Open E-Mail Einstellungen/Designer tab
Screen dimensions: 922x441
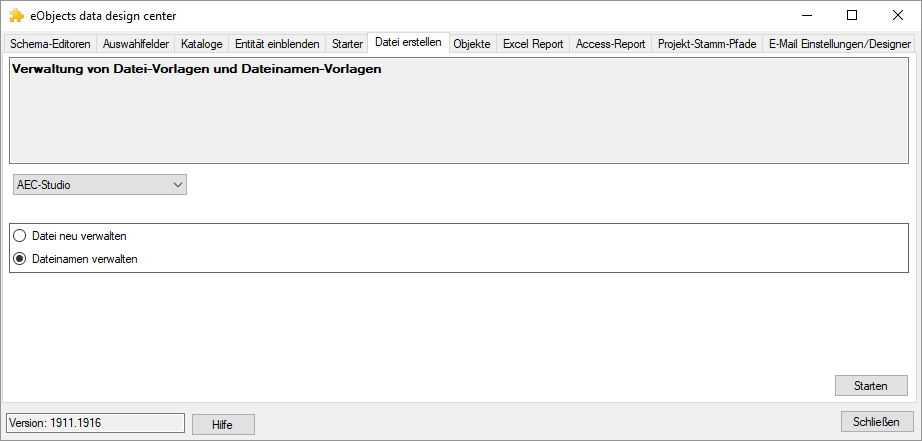(840, 44)
